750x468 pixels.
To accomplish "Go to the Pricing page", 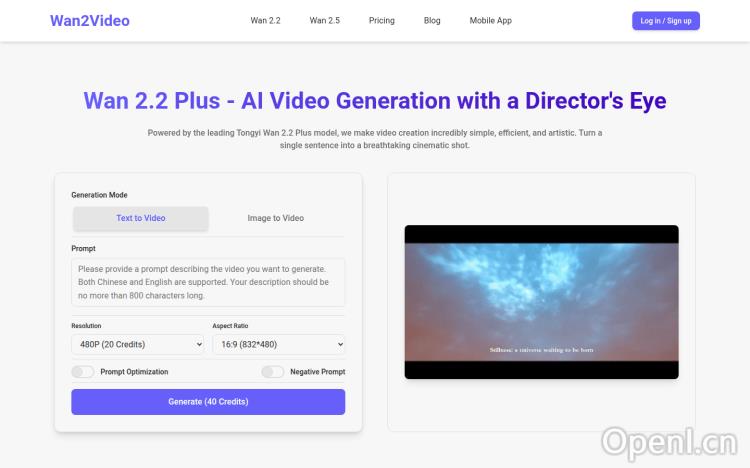I will (382, 21).
